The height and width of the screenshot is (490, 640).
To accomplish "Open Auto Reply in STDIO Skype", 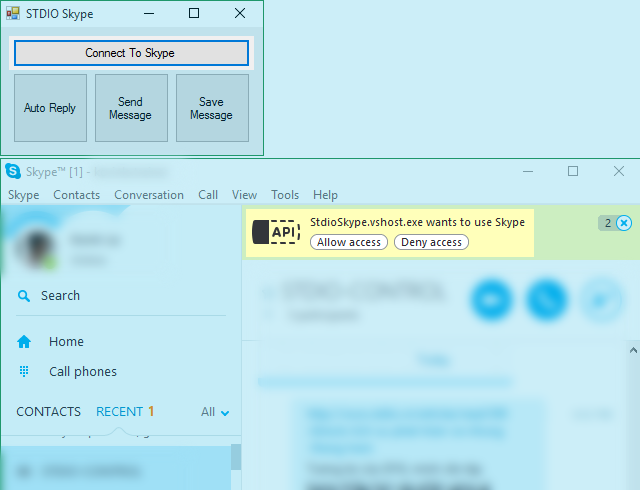I will (50, 108).
